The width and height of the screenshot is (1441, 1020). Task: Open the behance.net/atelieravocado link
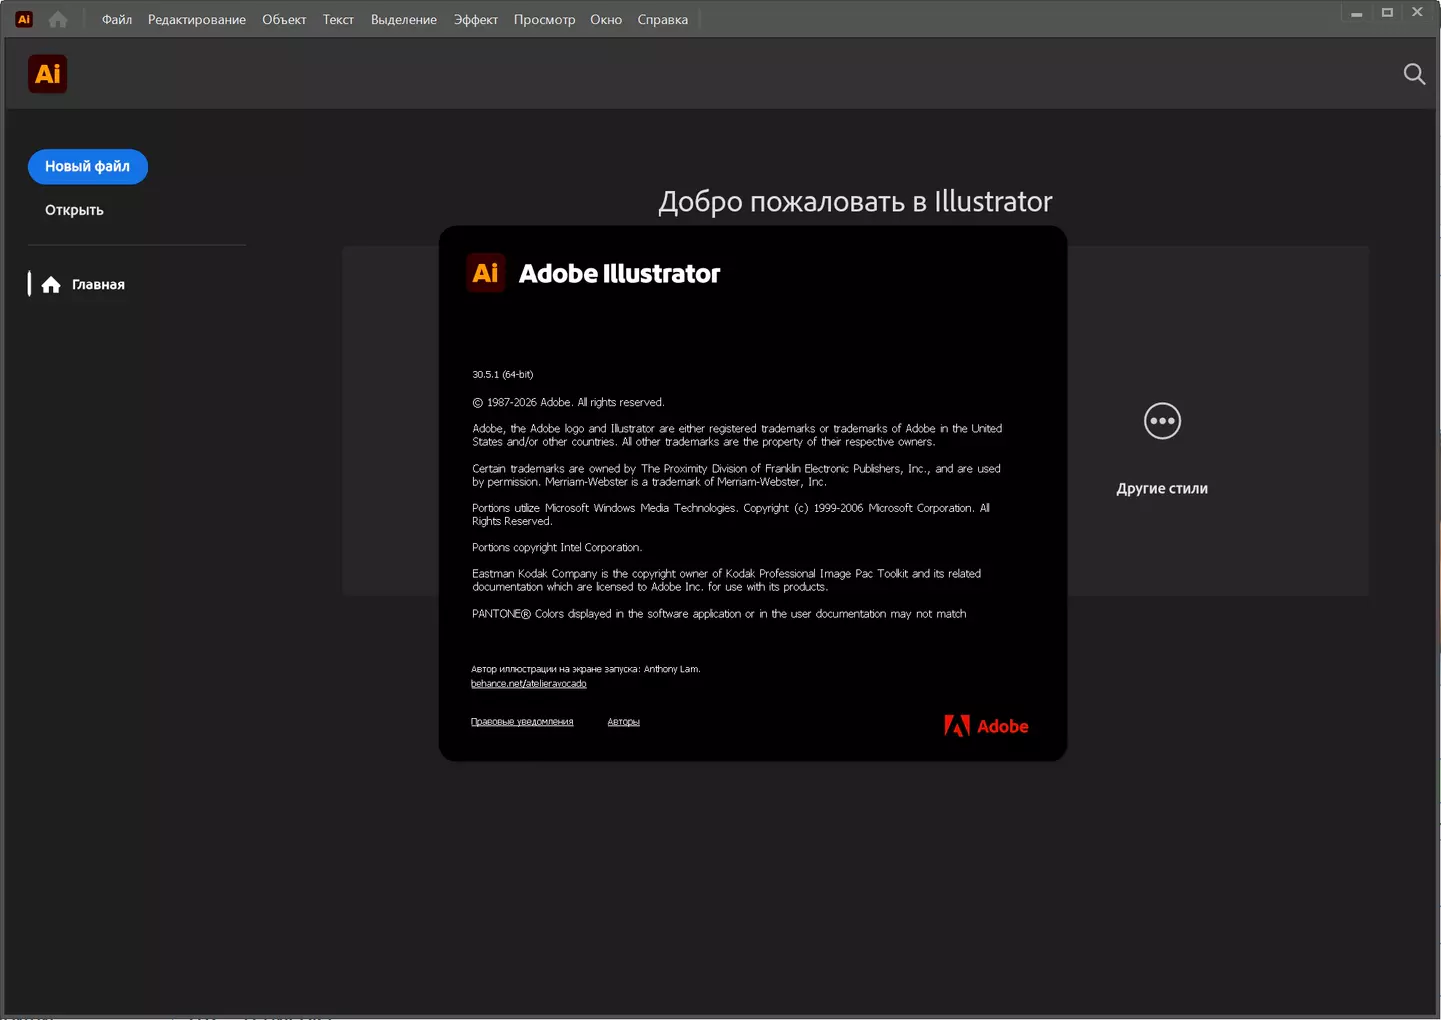pyautogui.click(x=529, y=684)
